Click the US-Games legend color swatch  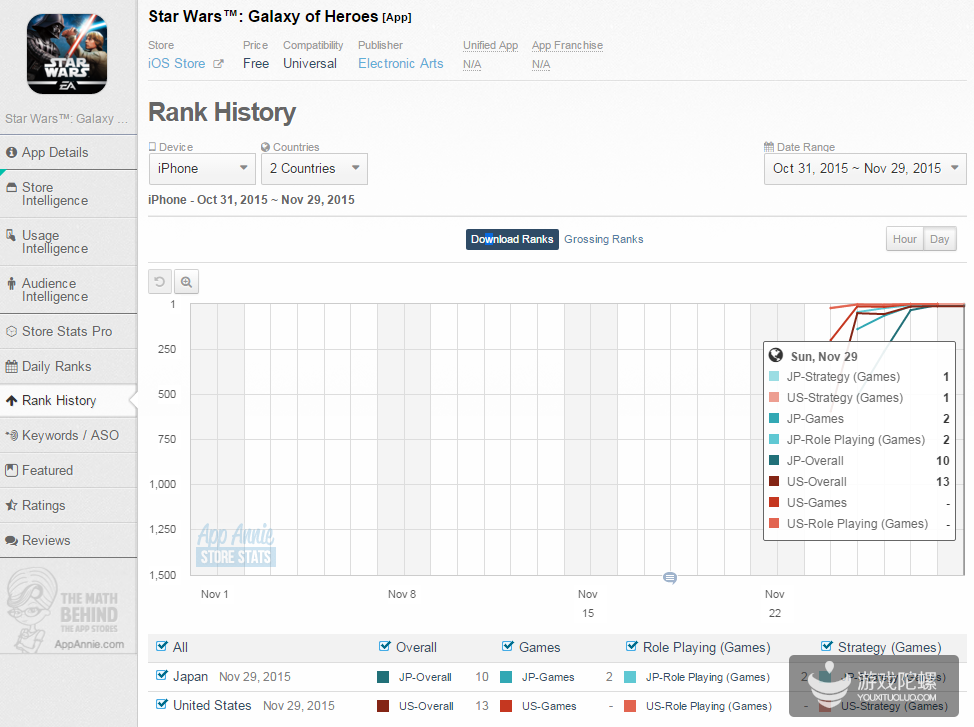506,706
